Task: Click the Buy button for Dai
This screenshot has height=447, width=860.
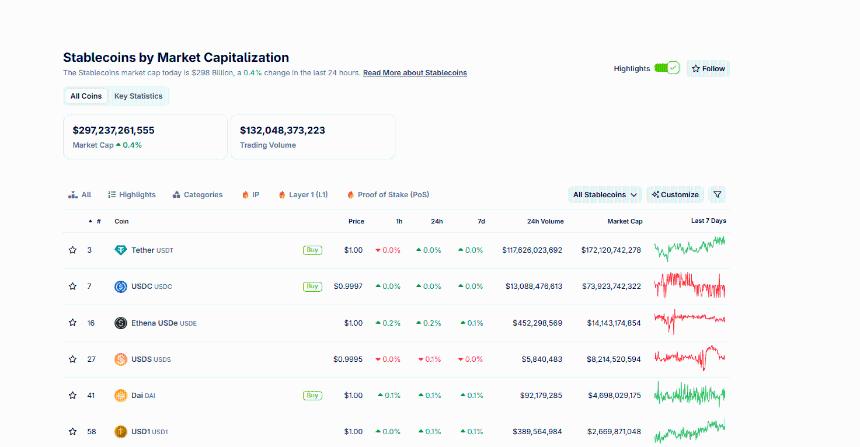Action: click(312, 395)
